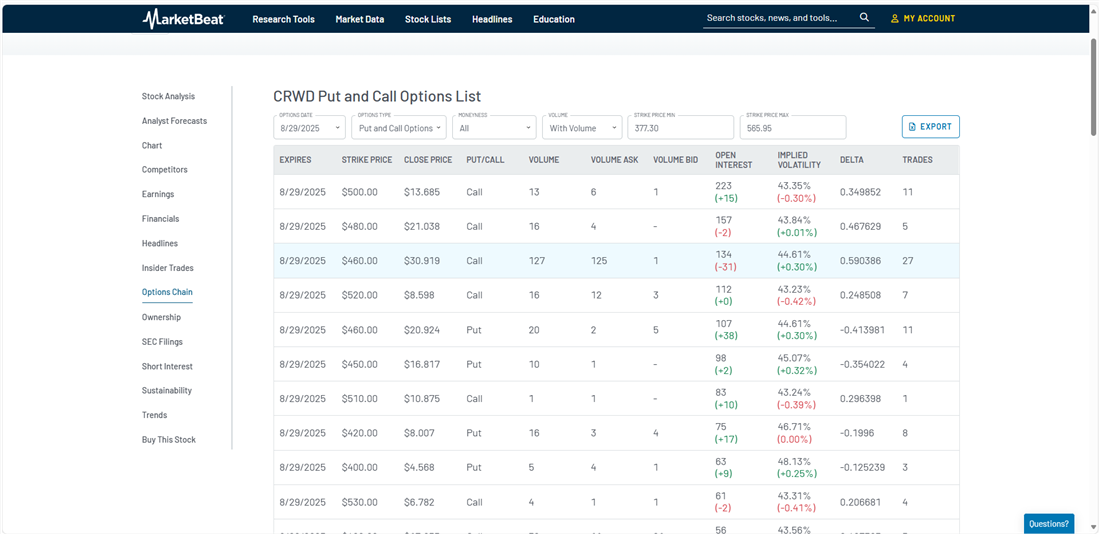Select Analyst Forecasts in the sidebar

[x=174, y=121]
